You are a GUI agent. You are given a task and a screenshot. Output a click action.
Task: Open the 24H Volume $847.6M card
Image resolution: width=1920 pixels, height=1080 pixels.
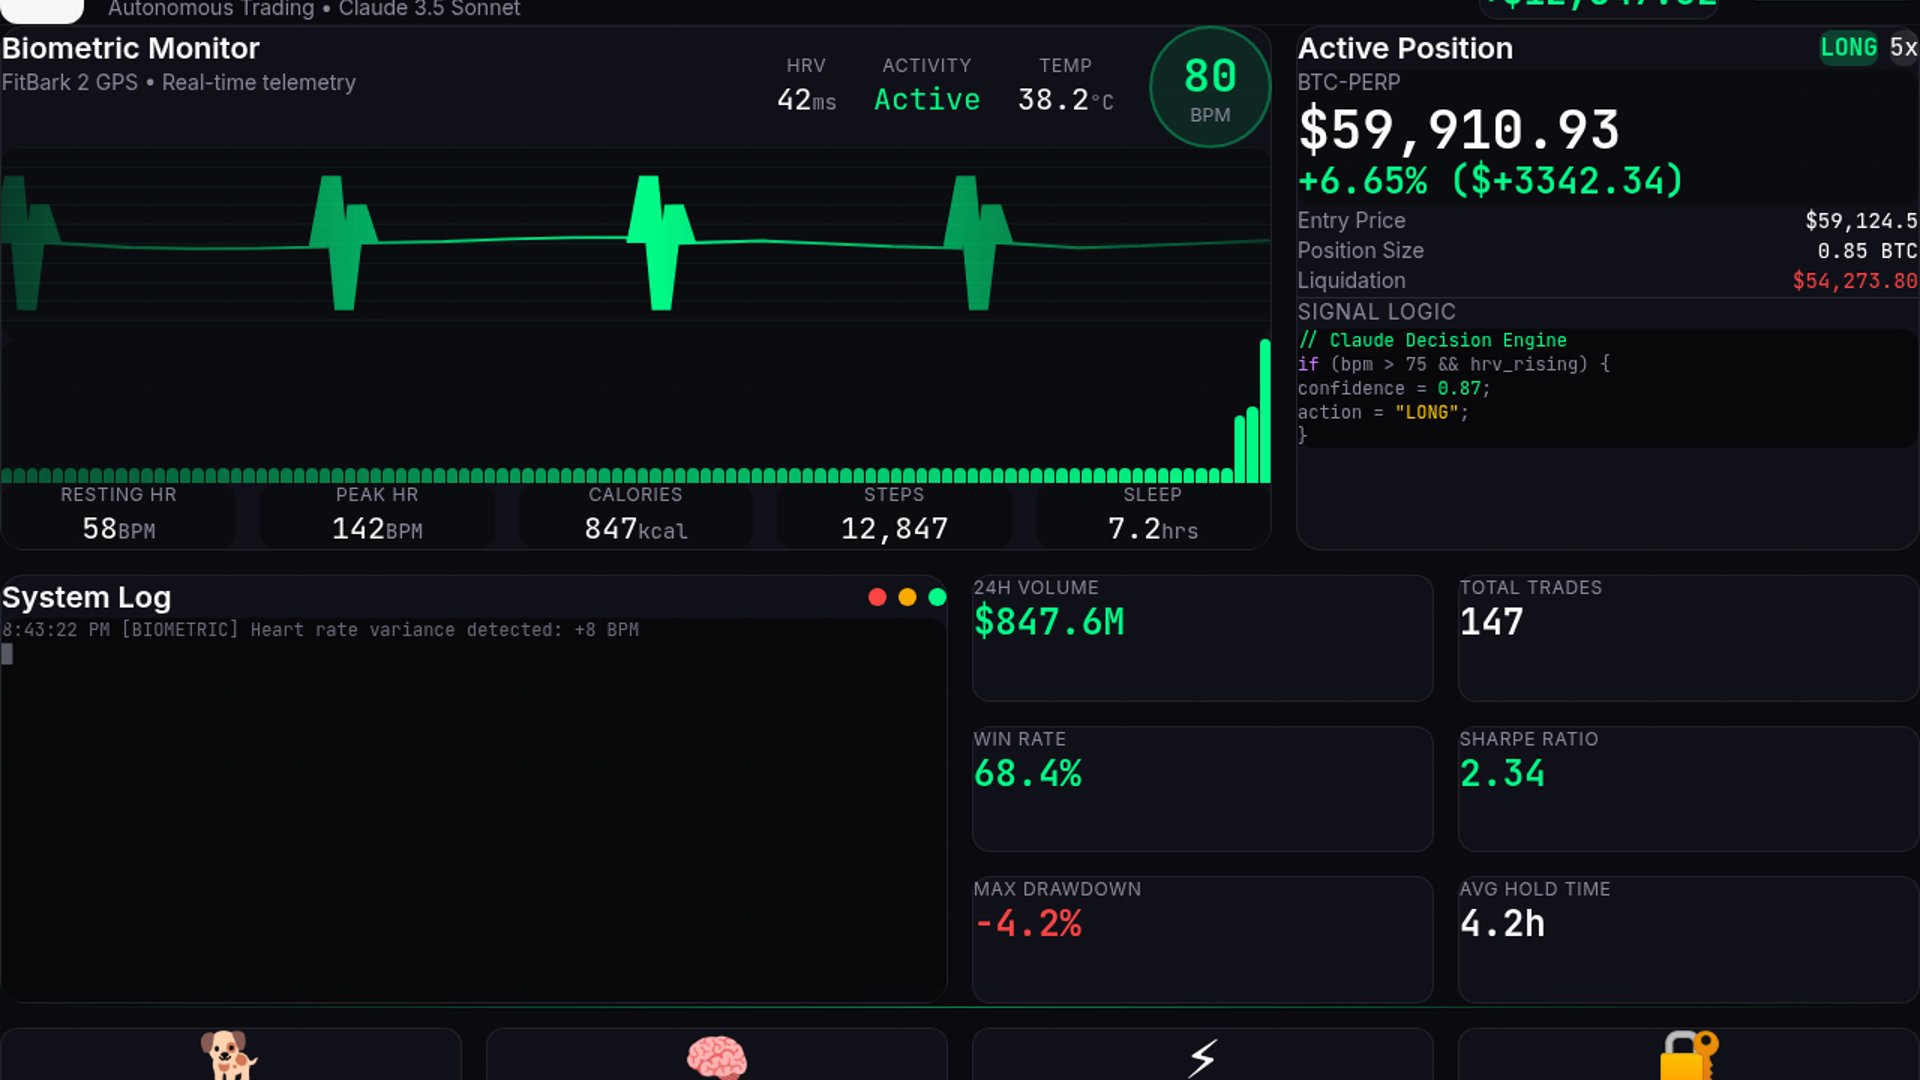coord(1202,638)
